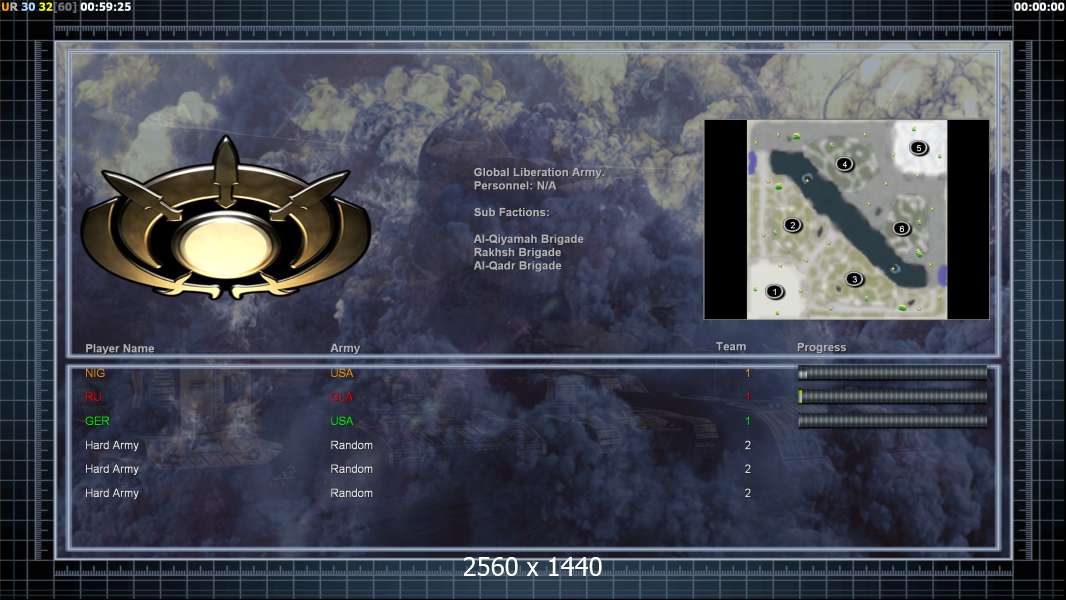
Task: Select start position marker 6 on map
Action: pos(901,228)
